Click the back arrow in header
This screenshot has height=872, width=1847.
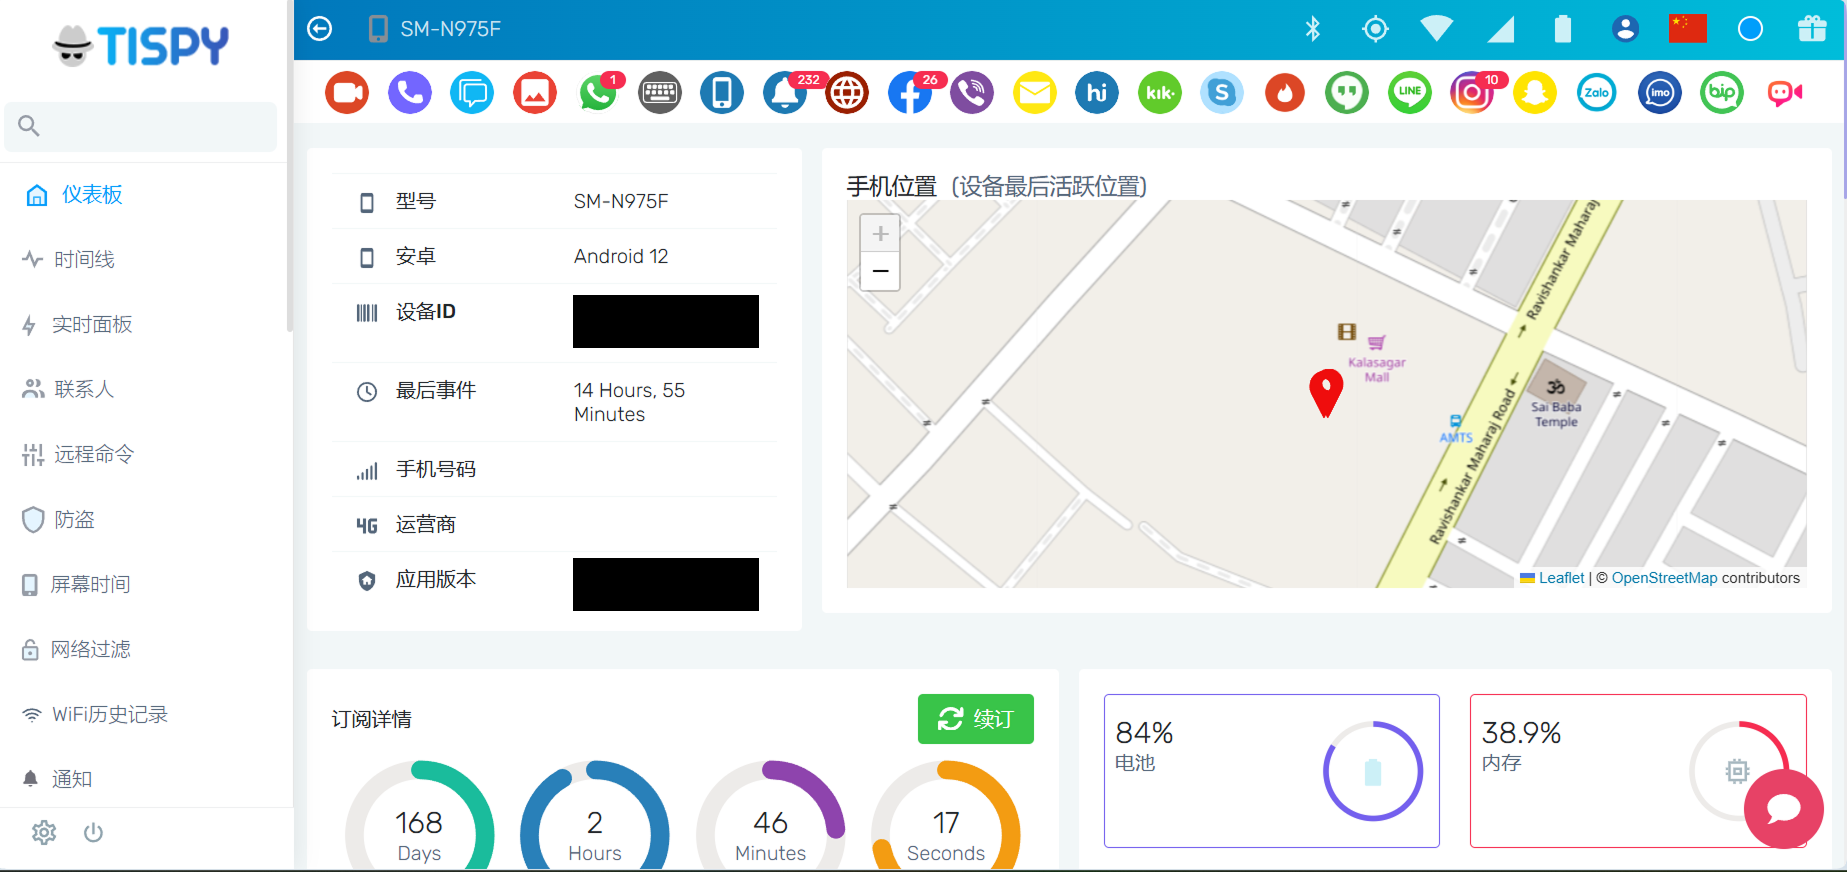click(320, 29)
